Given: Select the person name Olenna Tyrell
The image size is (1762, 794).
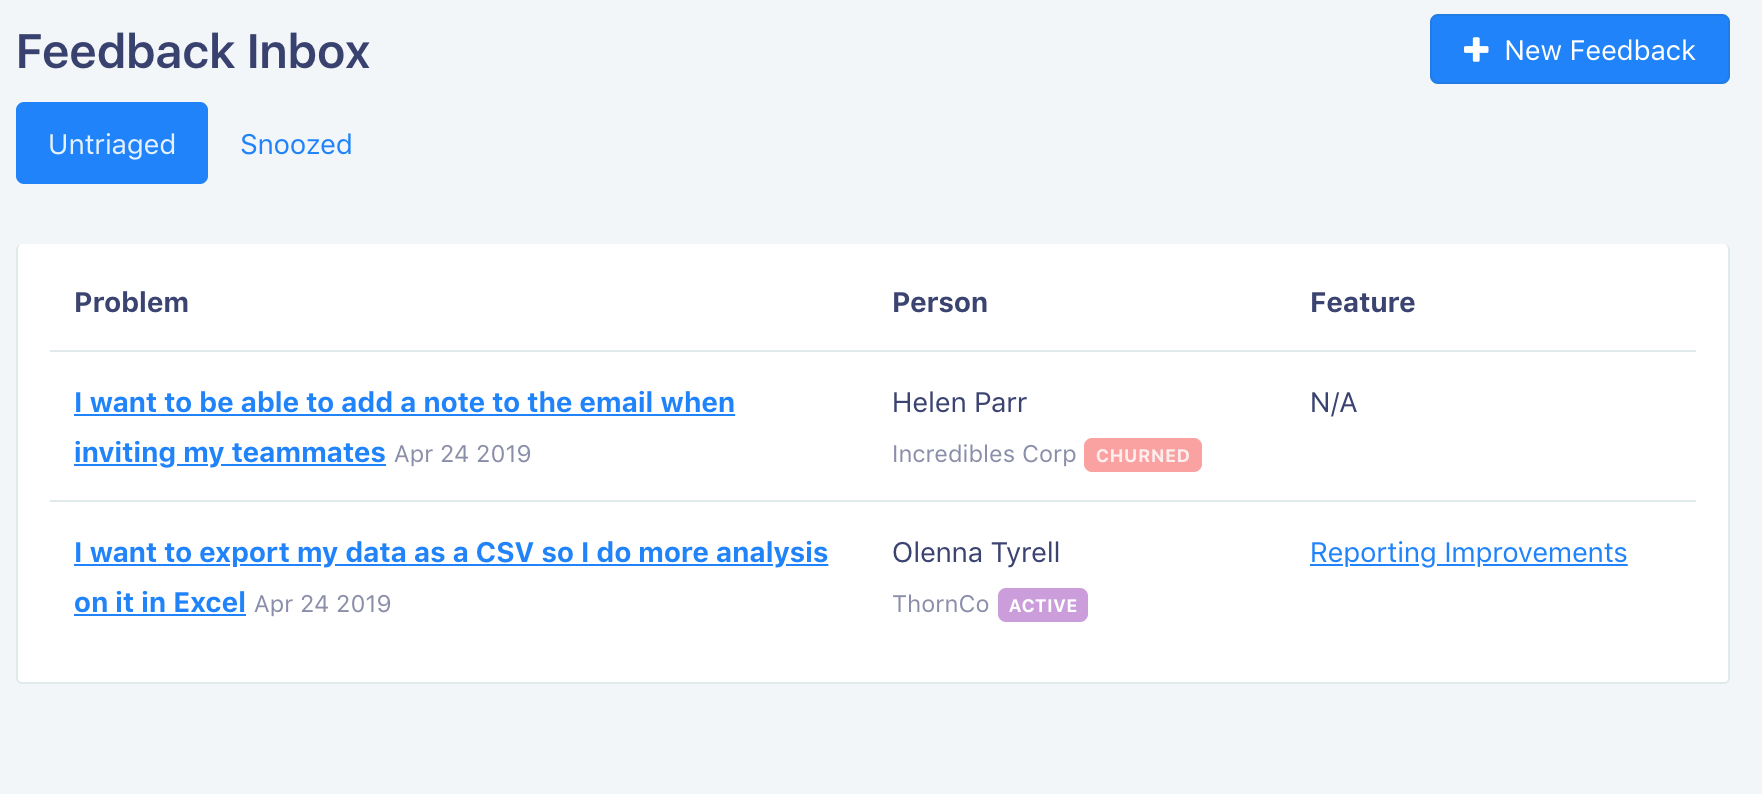Looking at the screenshot, I should [976, 552].
